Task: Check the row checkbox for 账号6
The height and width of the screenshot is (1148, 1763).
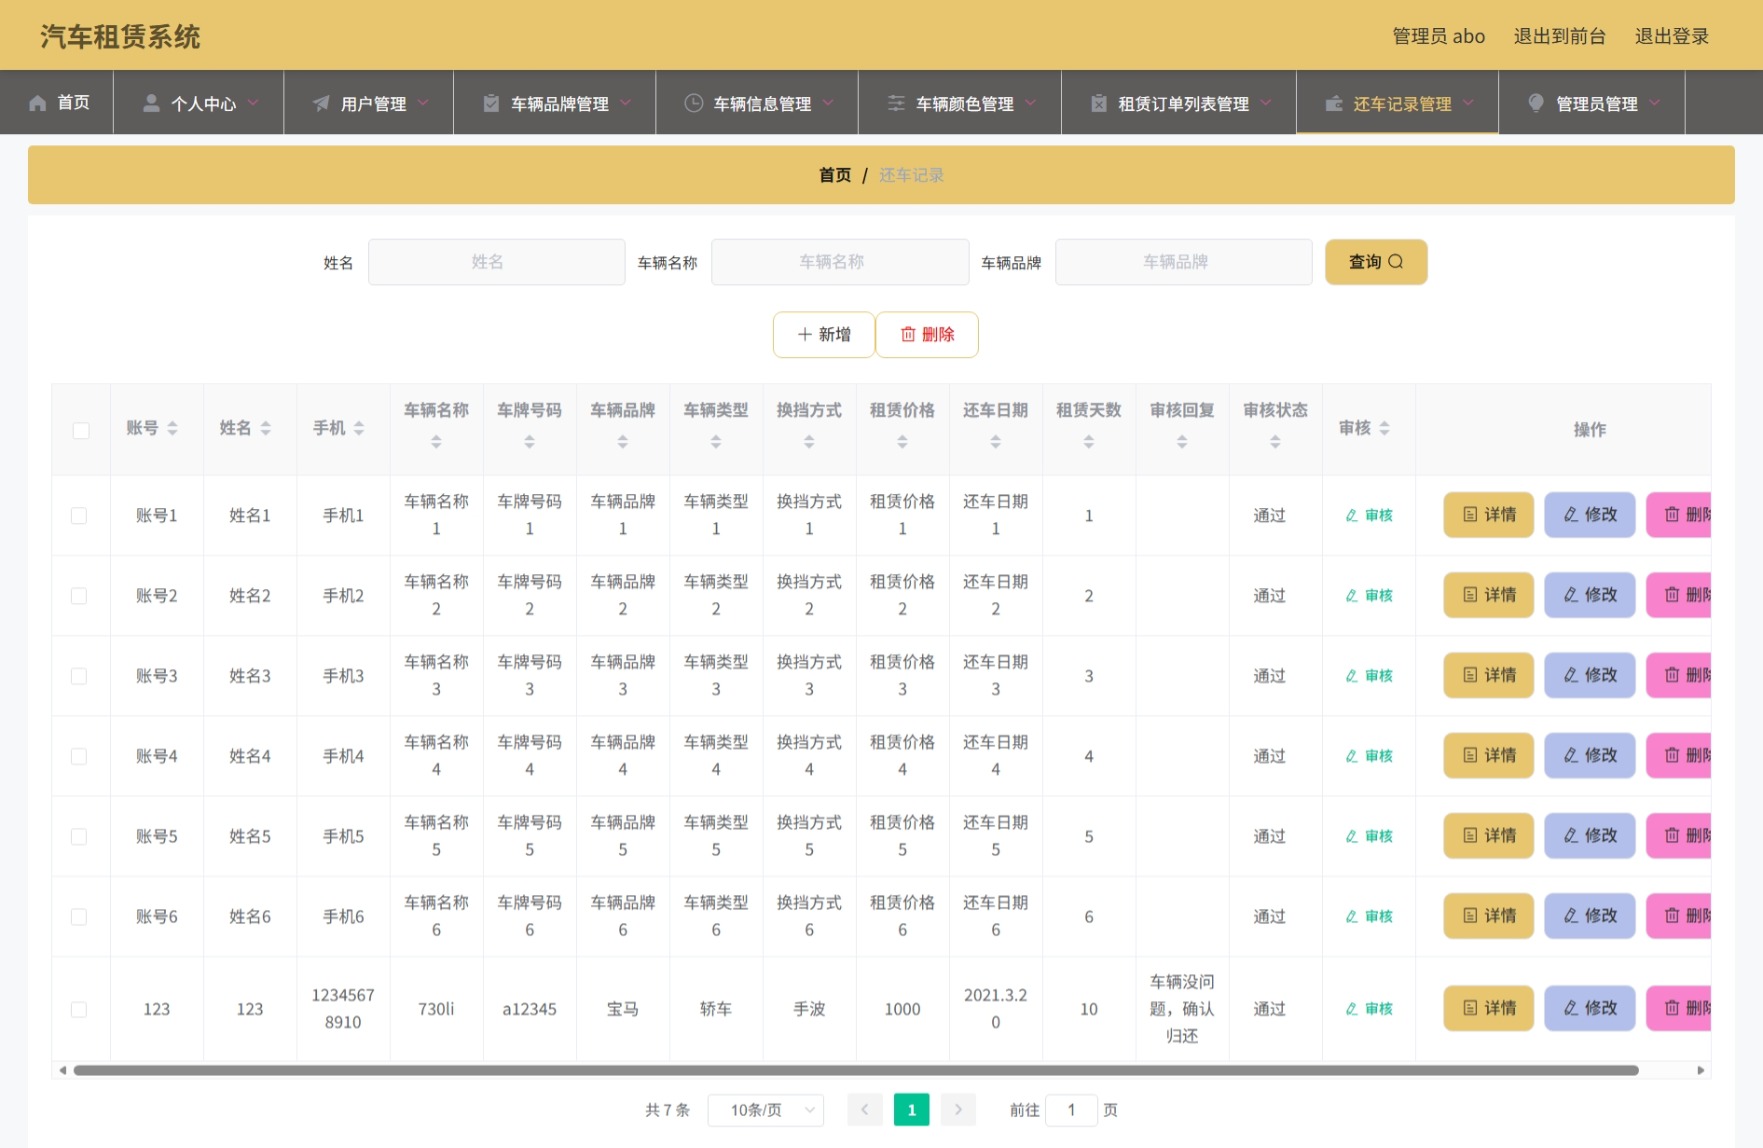Action: click(x=79, y=917)
